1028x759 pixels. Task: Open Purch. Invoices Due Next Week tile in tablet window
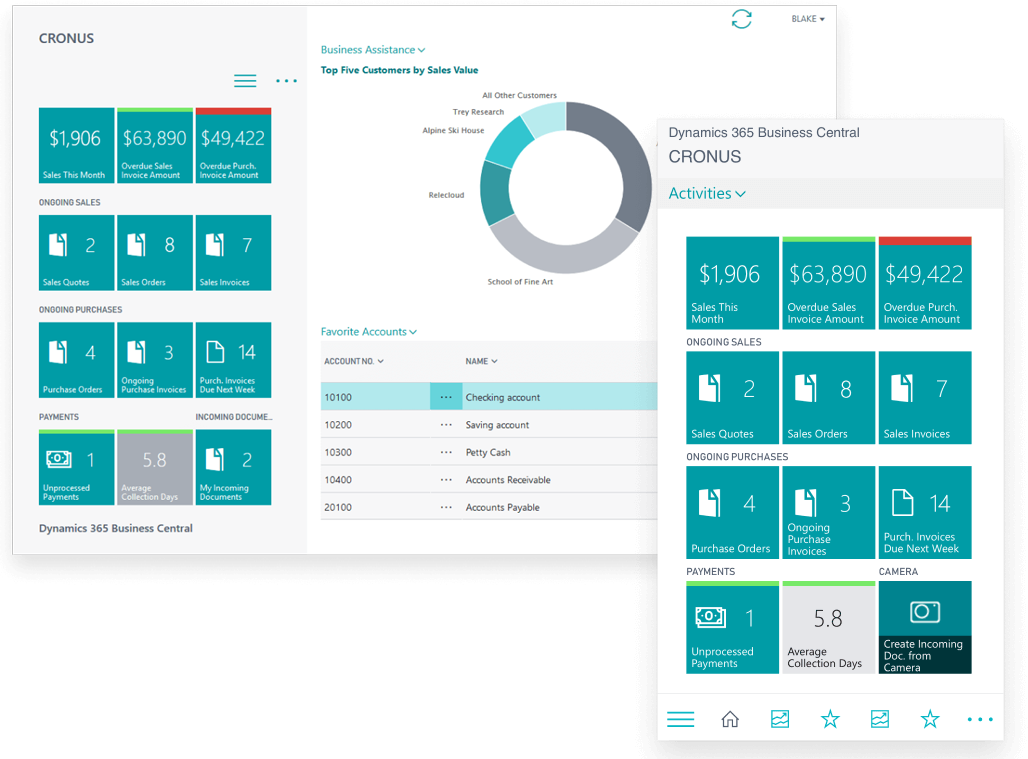pyautogui.click(x=233, y=360)
